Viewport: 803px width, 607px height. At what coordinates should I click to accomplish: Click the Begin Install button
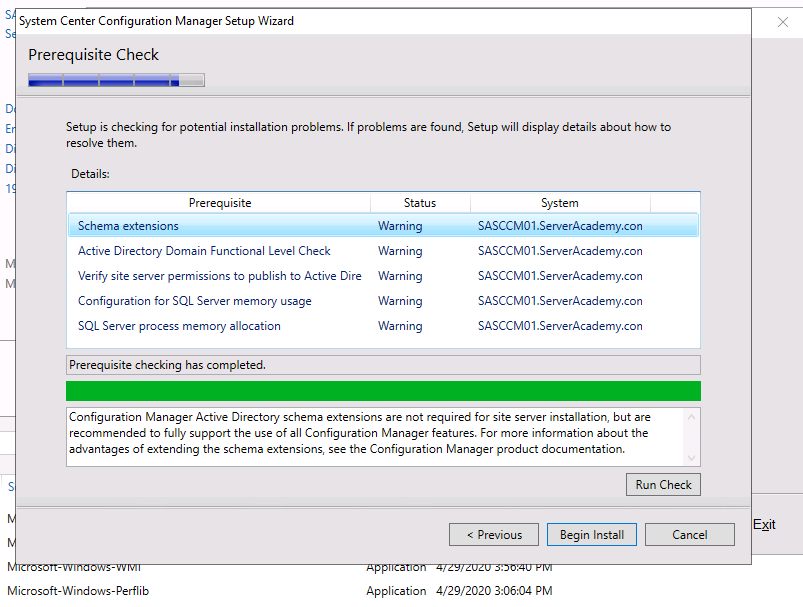591,534
